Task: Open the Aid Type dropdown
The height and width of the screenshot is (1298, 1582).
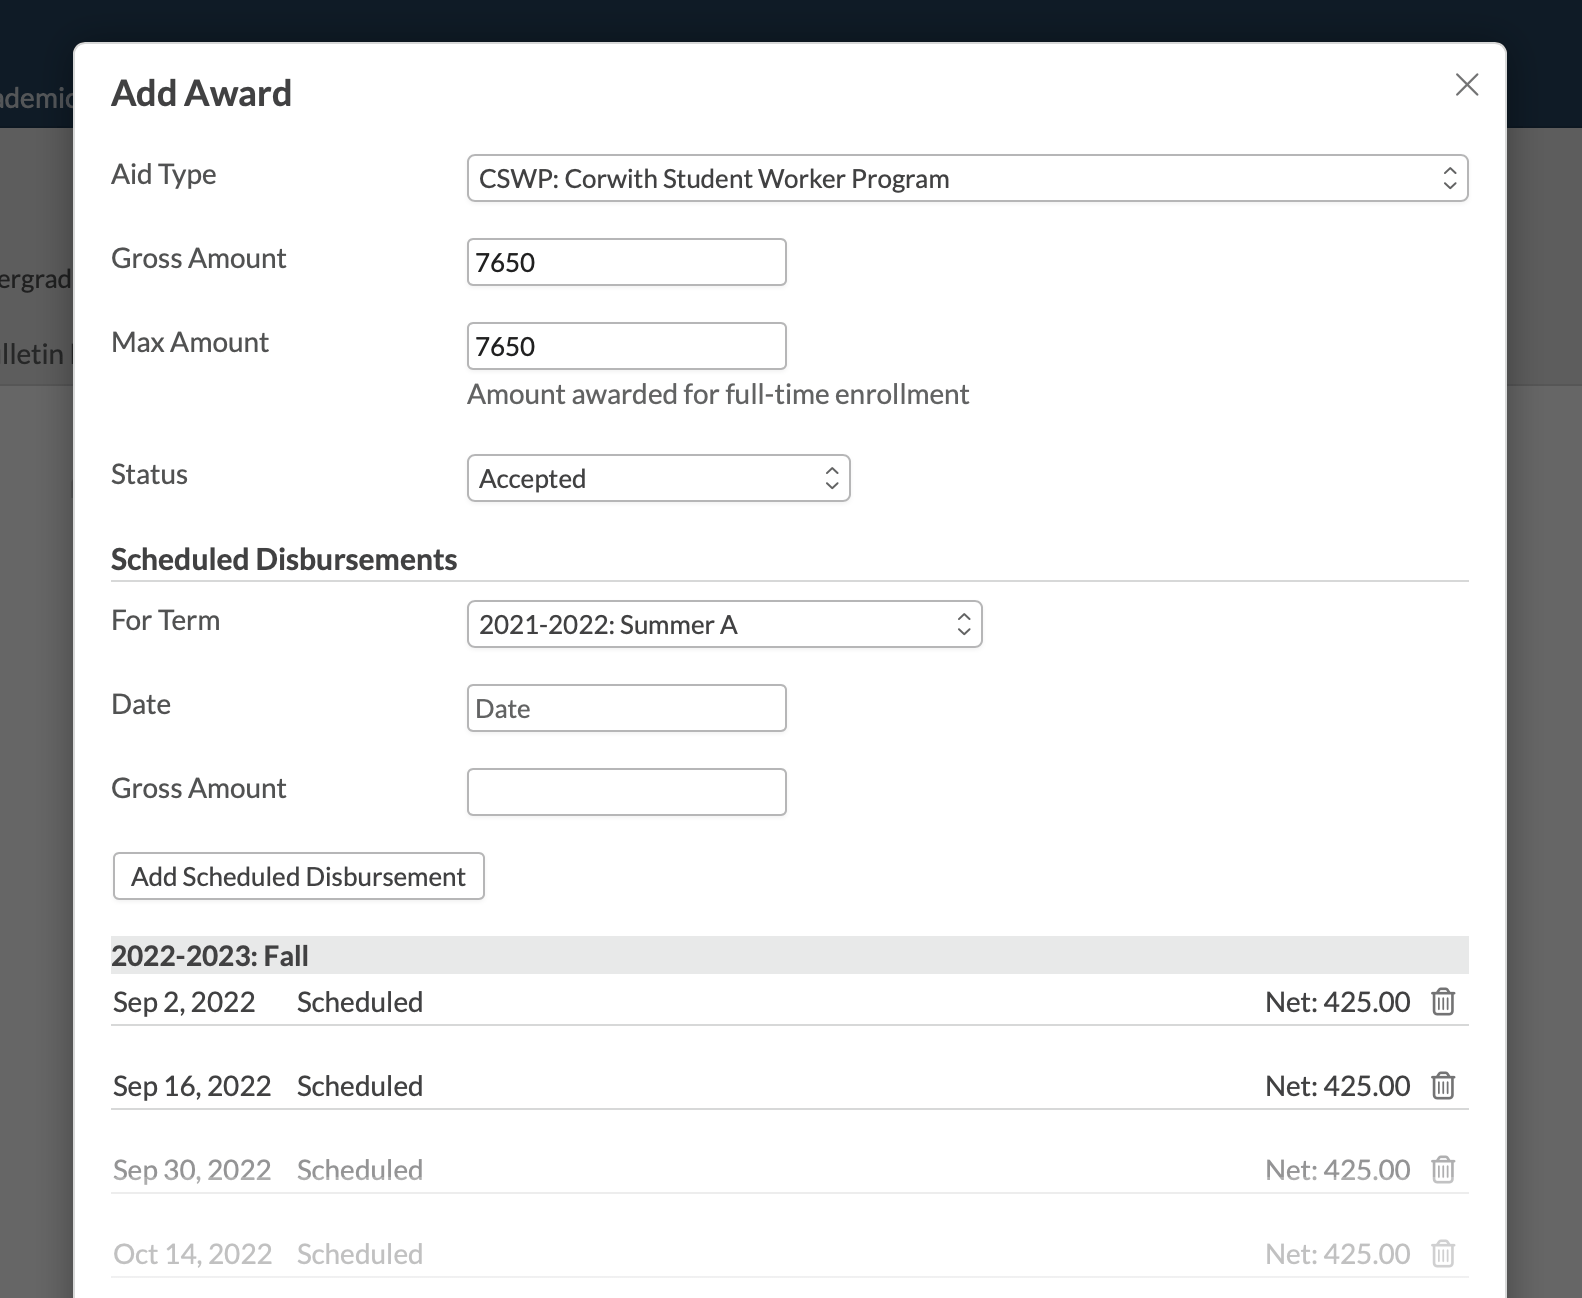Action: [967, 178]
